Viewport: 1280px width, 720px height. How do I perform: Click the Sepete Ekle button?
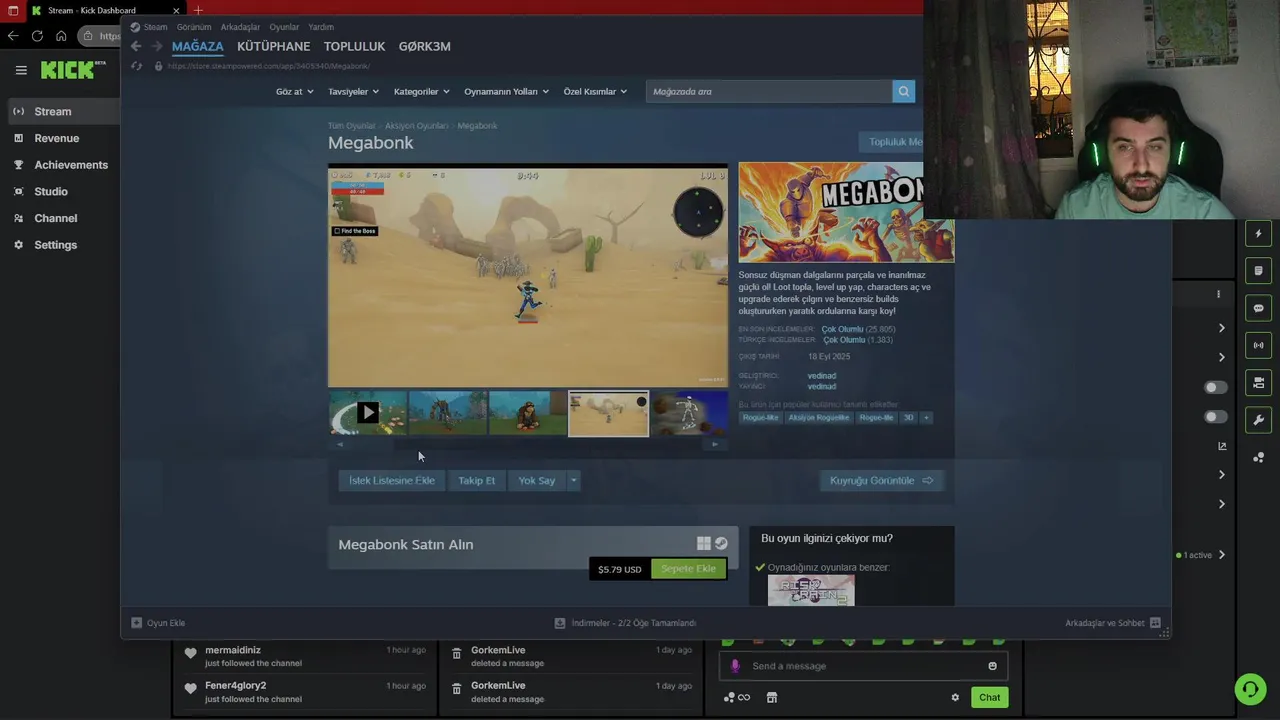click(688, 569)
